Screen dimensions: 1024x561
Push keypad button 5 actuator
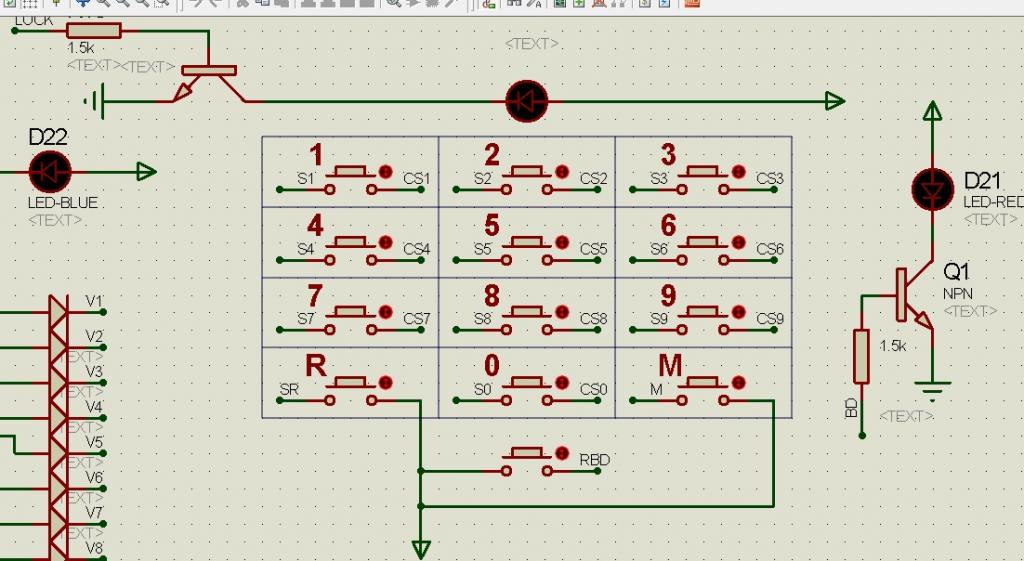click(x=527, y=242)
